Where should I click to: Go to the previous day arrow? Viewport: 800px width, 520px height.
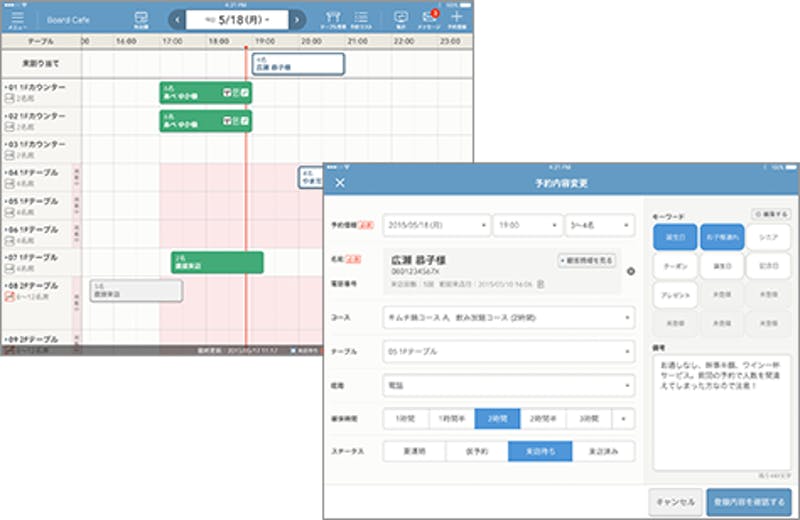click(x=175, y=20)
